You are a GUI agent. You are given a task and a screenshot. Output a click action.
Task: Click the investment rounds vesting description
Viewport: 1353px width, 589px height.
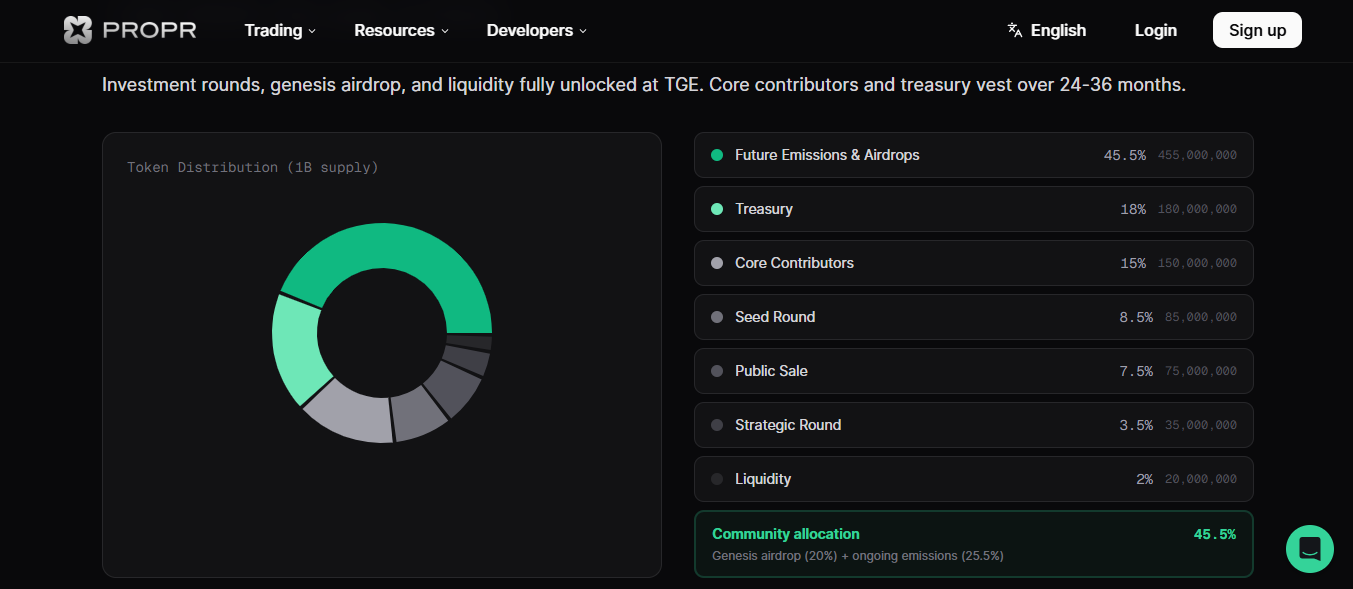click(x=644, y=85)
